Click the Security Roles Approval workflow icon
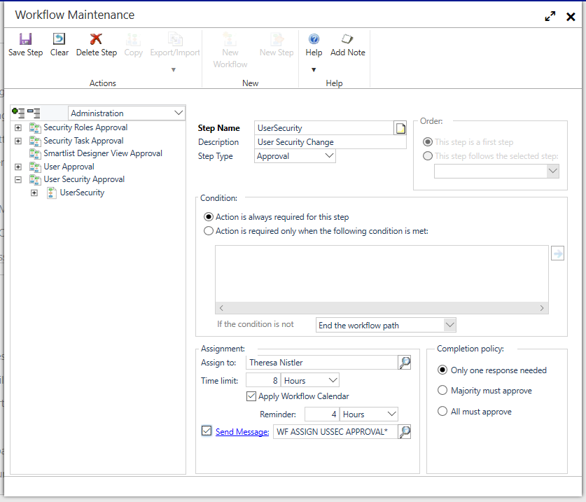586x502 pixels. 35,128
